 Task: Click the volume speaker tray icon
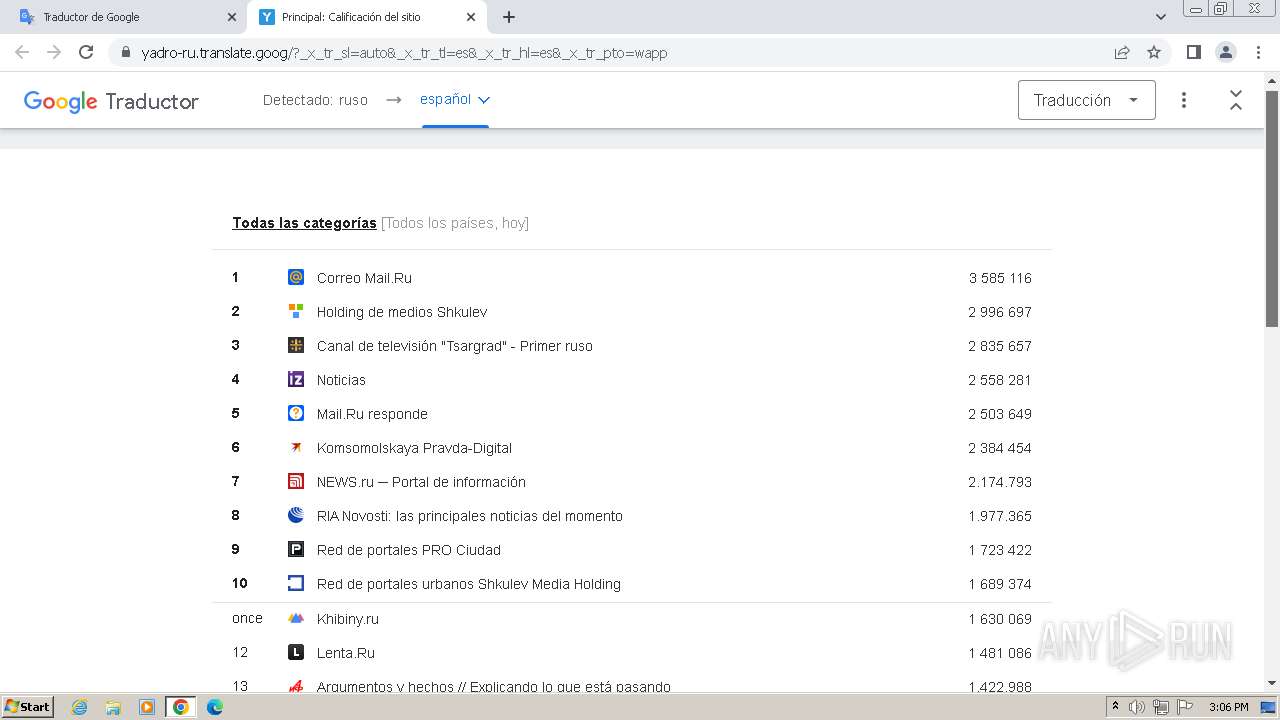click(1137, 707)
